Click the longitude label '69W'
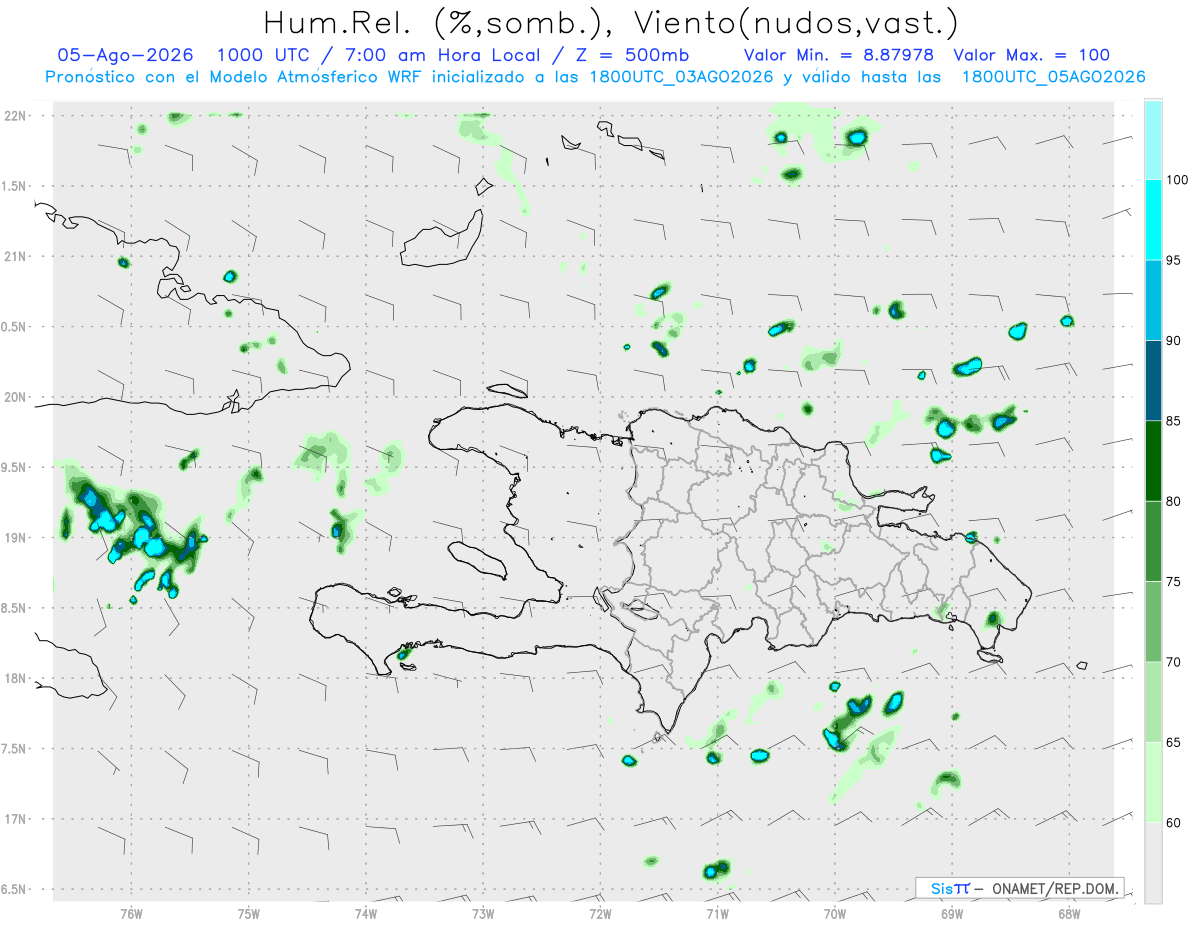 point(952,912)
